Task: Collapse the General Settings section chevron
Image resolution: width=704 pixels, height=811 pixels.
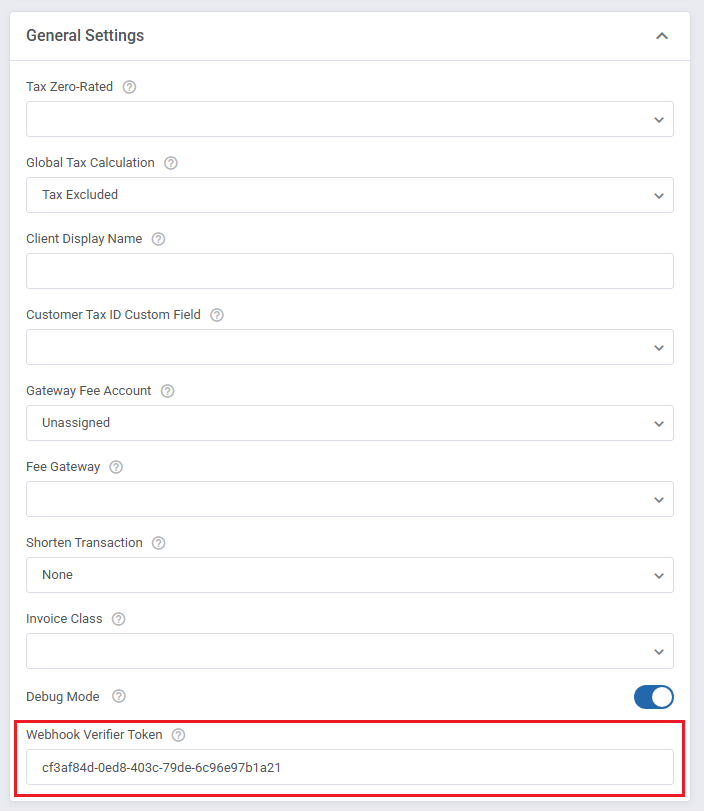Action: coord(662,36)
